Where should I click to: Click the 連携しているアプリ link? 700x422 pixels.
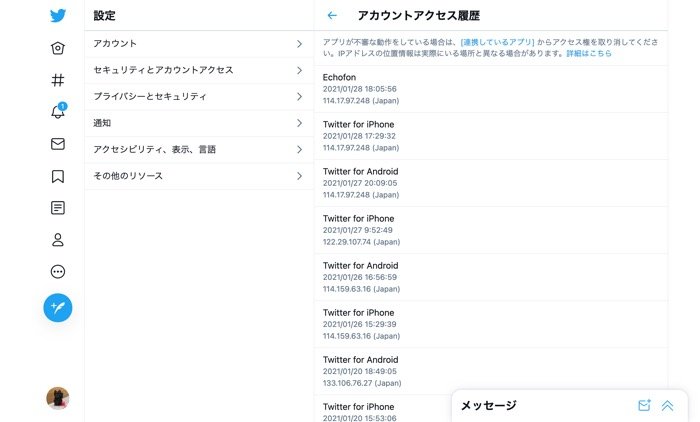[x=497, y=42]
